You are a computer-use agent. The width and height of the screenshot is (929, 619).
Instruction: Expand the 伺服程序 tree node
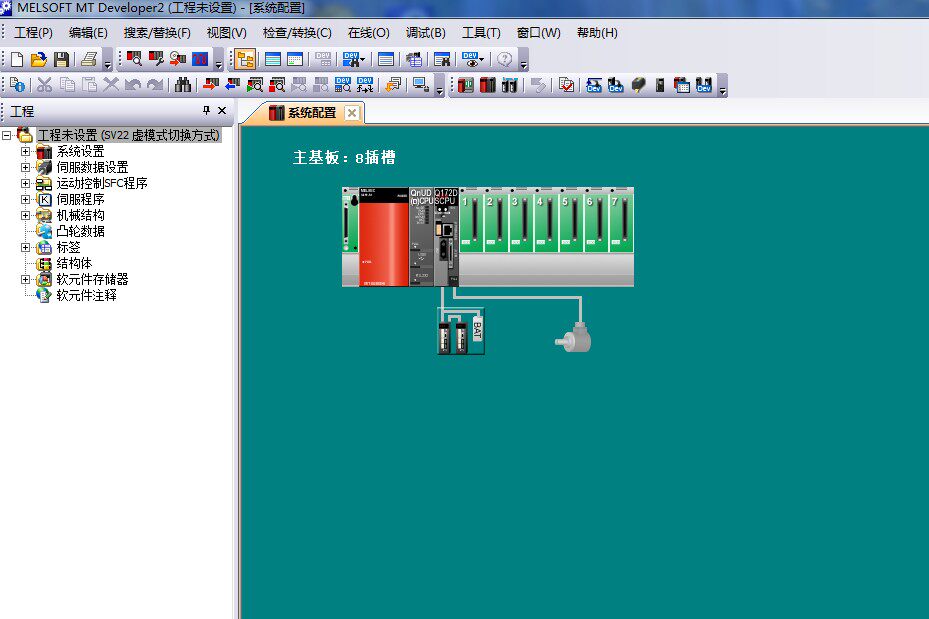(x=25, y=200)
